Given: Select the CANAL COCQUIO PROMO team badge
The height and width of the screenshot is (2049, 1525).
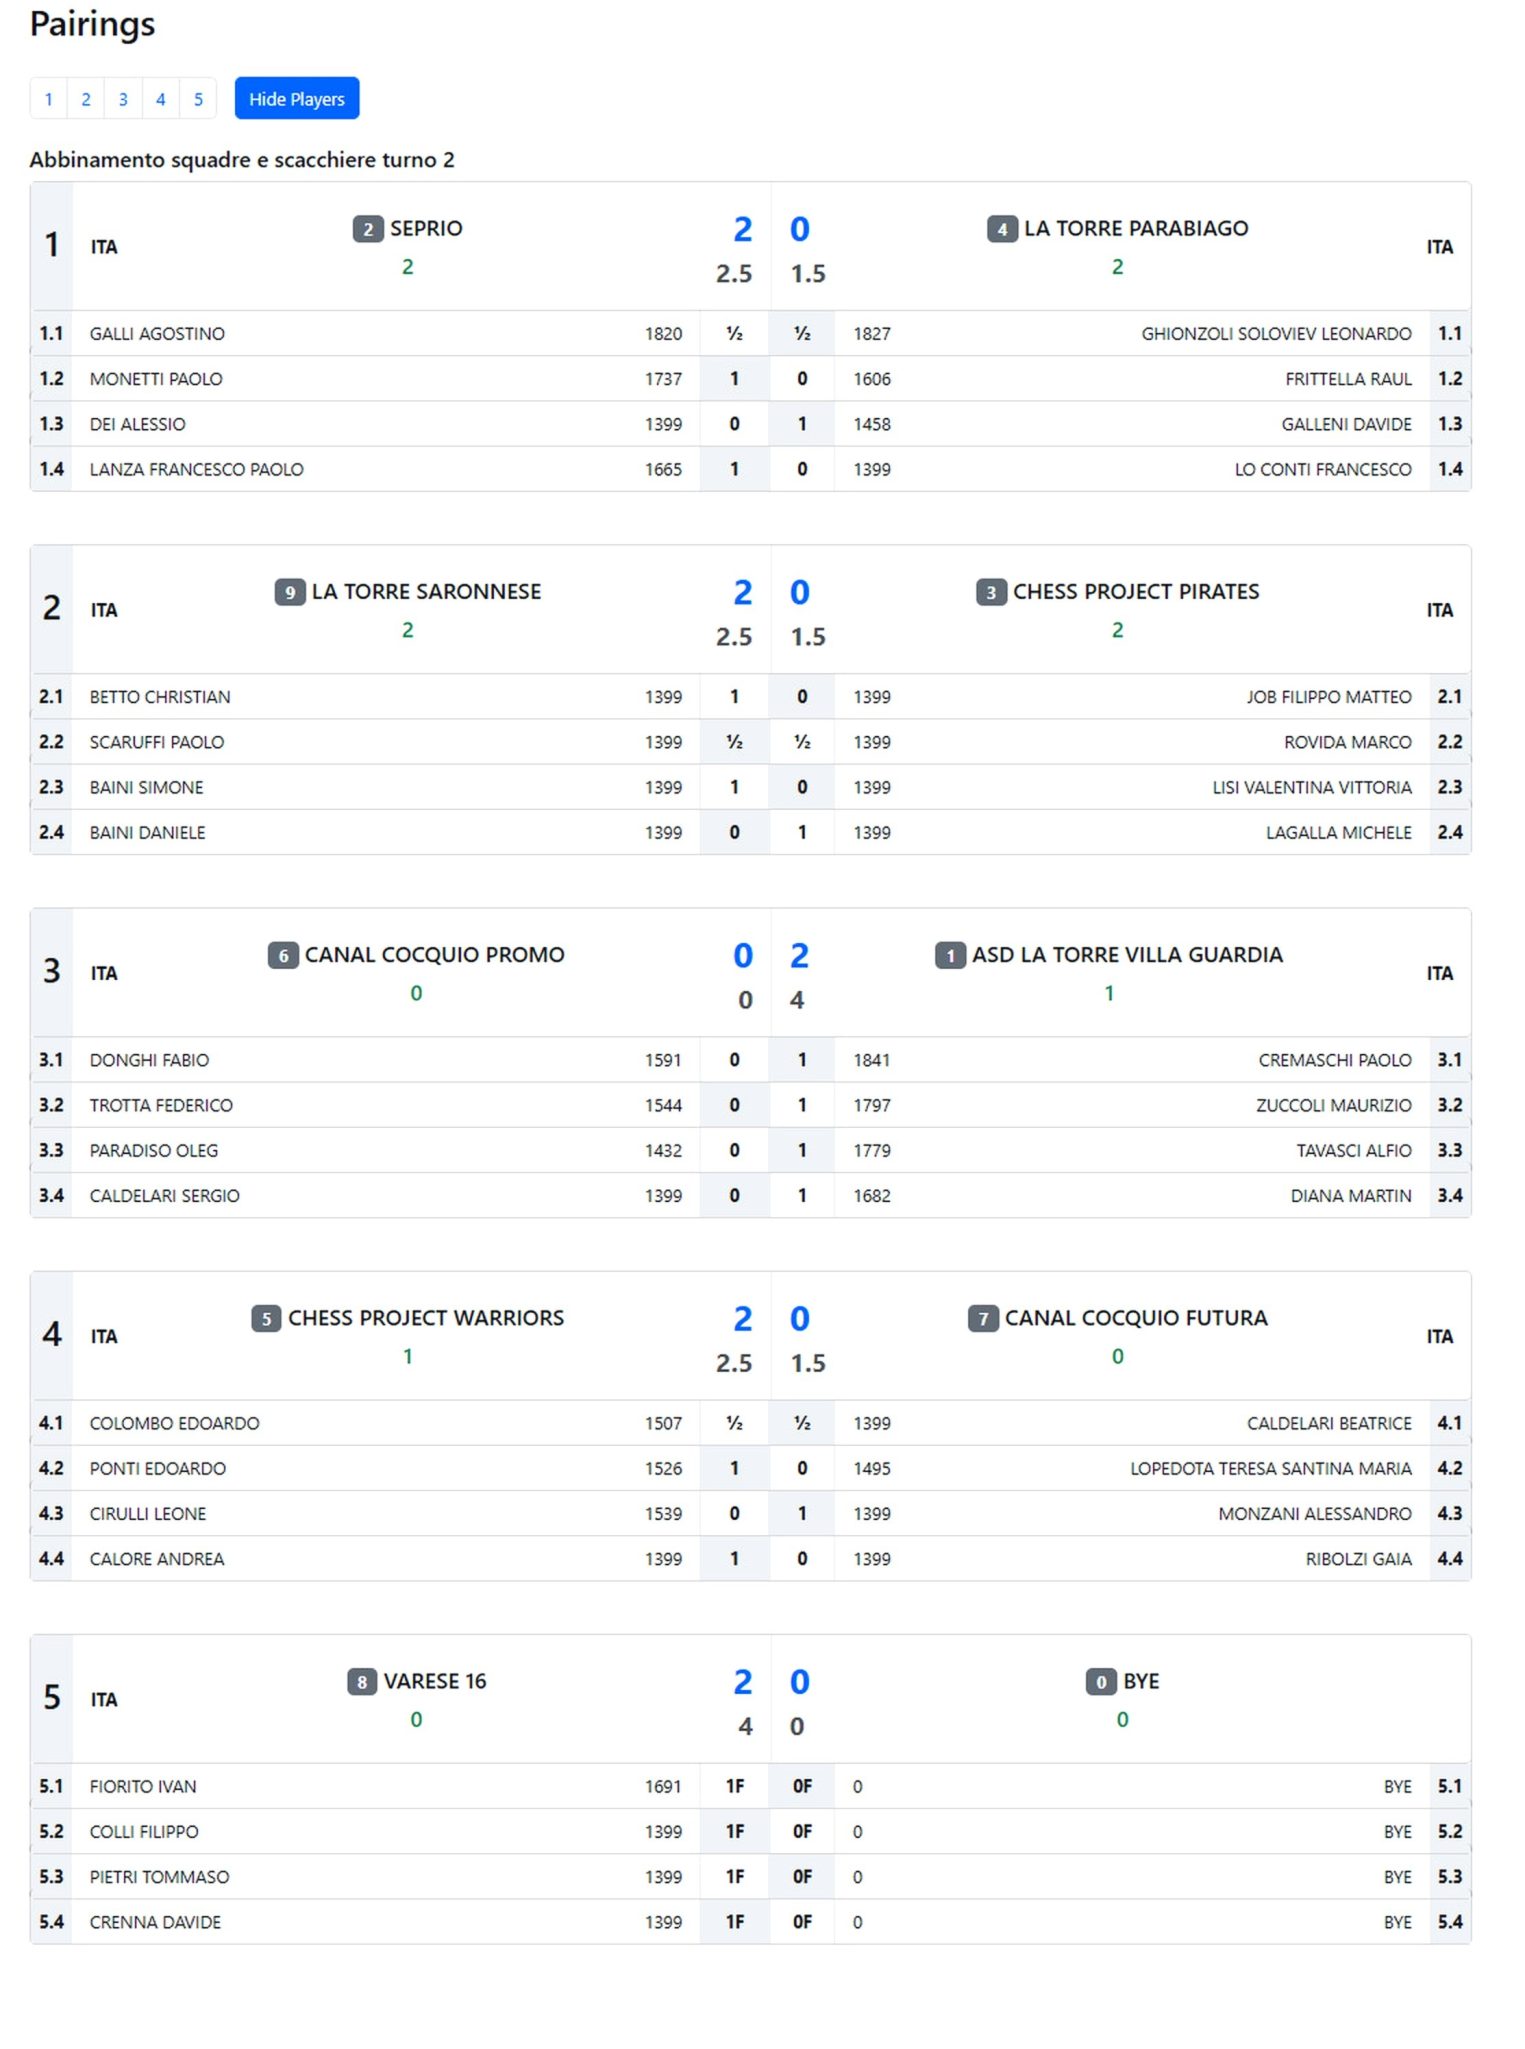Looking at the screenshot, I should [283, 955].
